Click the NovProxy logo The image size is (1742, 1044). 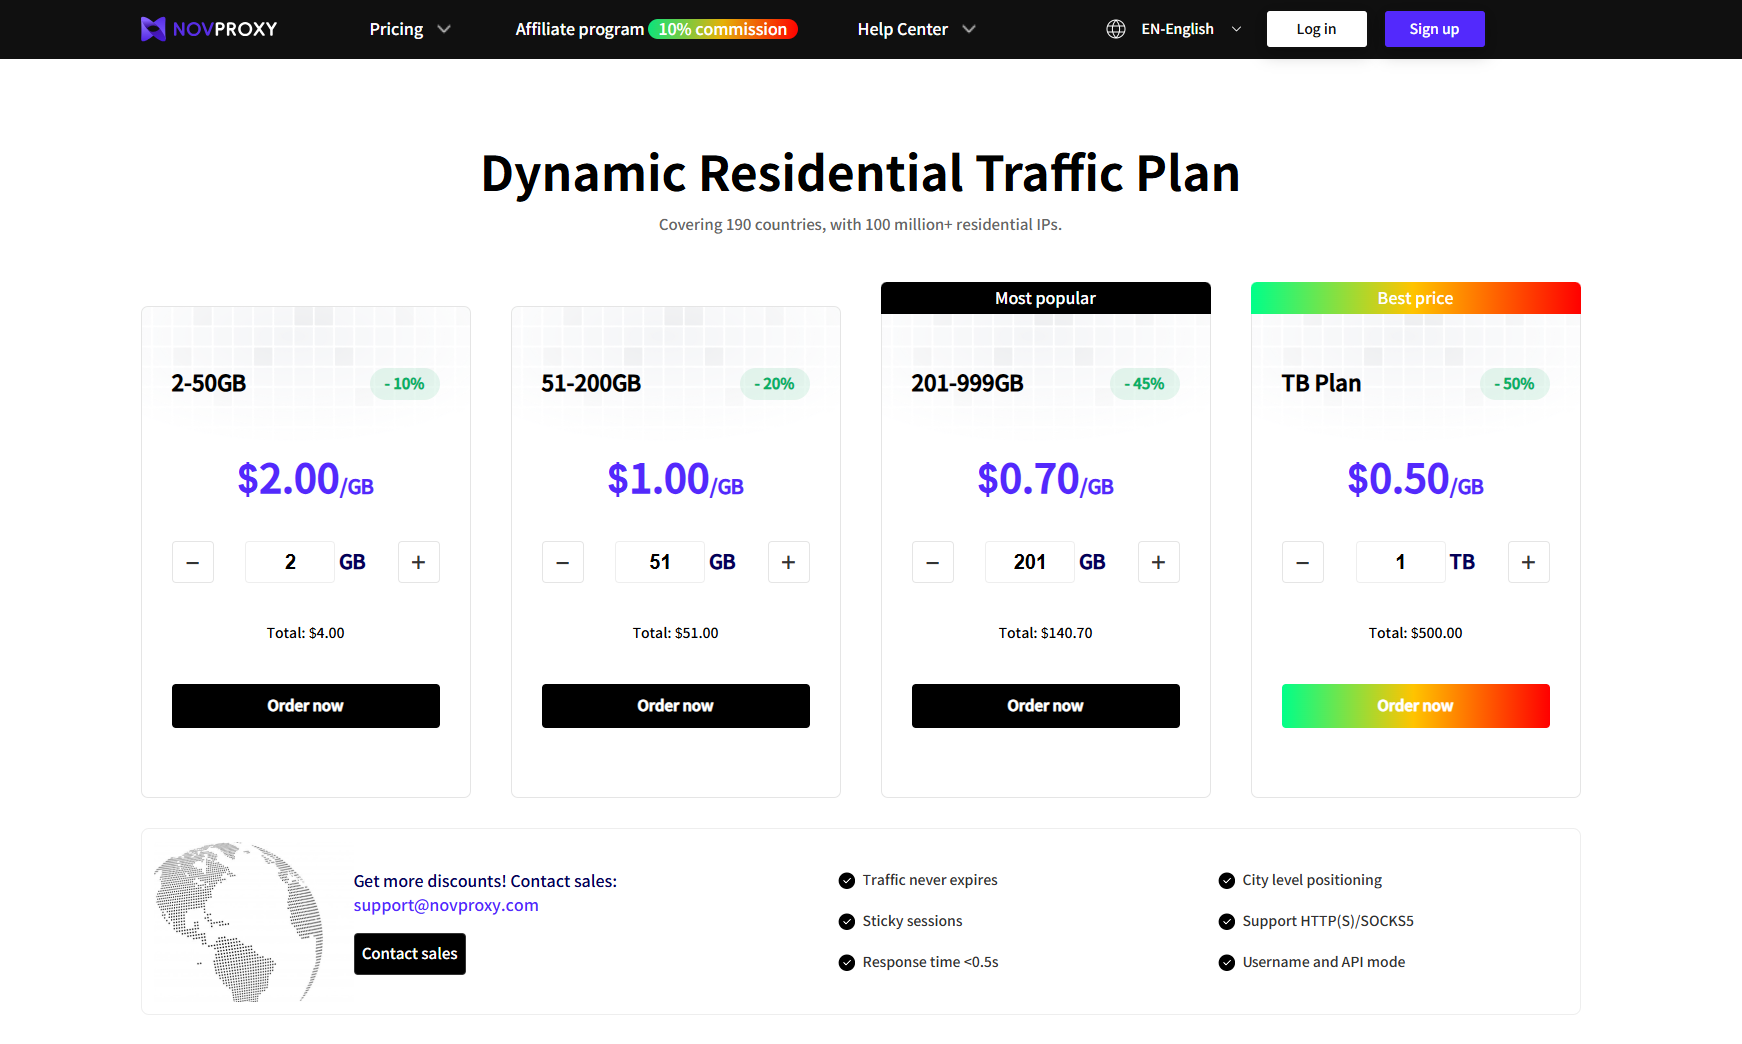pos(209,29)
